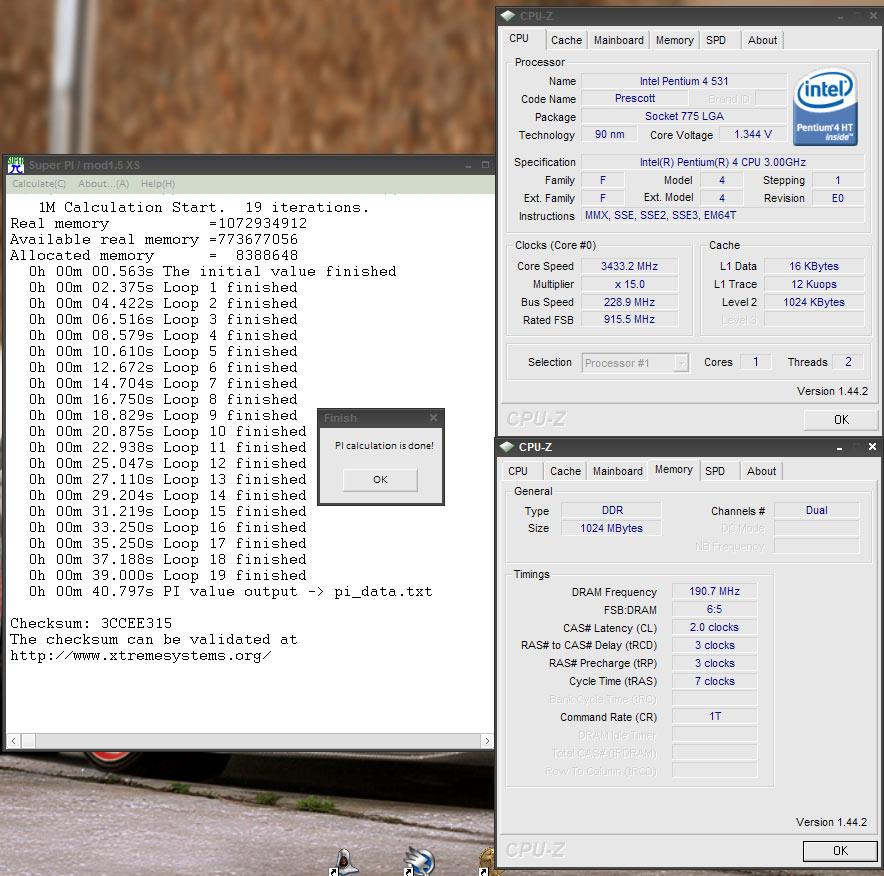884x876 pixels.
Task: Click the Revision value E0
Action: [x=837, y=198]
